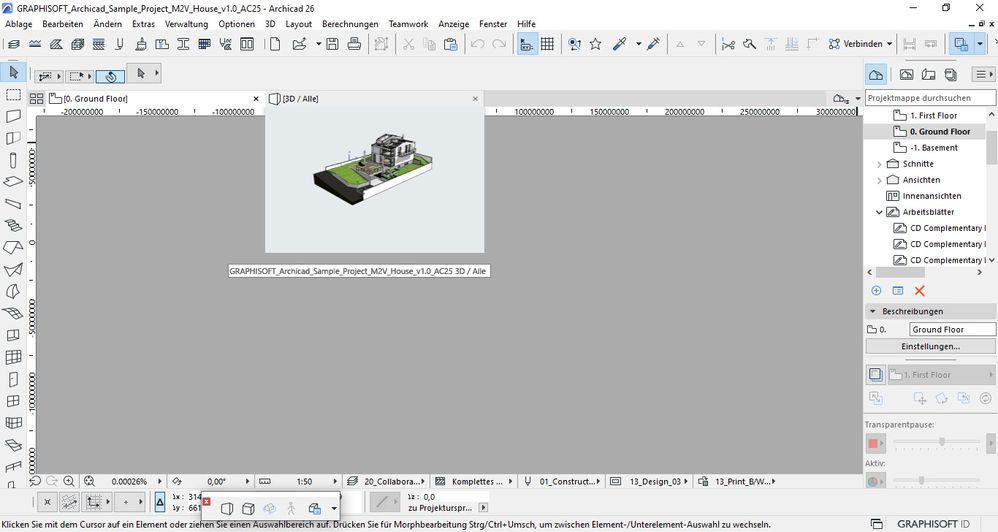The width and height of the screenshot is (998, 532).
Task: Toggle the quick selection magnet button
Action: coord(110,75)
